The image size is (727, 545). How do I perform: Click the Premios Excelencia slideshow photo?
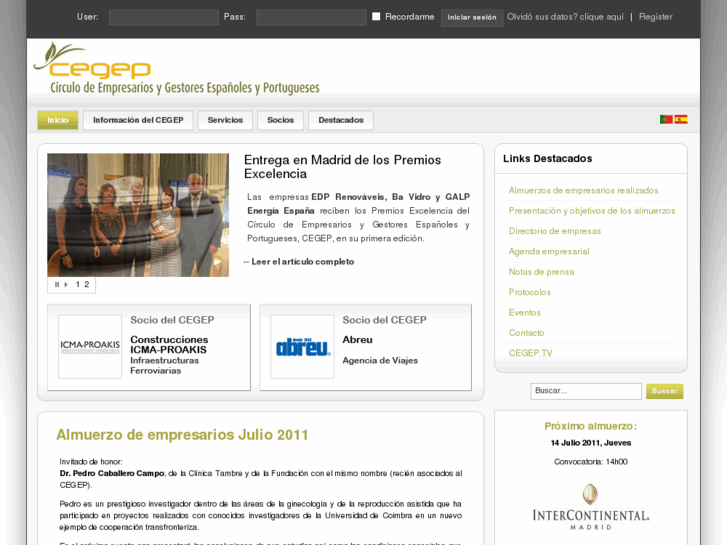point(138,215)
